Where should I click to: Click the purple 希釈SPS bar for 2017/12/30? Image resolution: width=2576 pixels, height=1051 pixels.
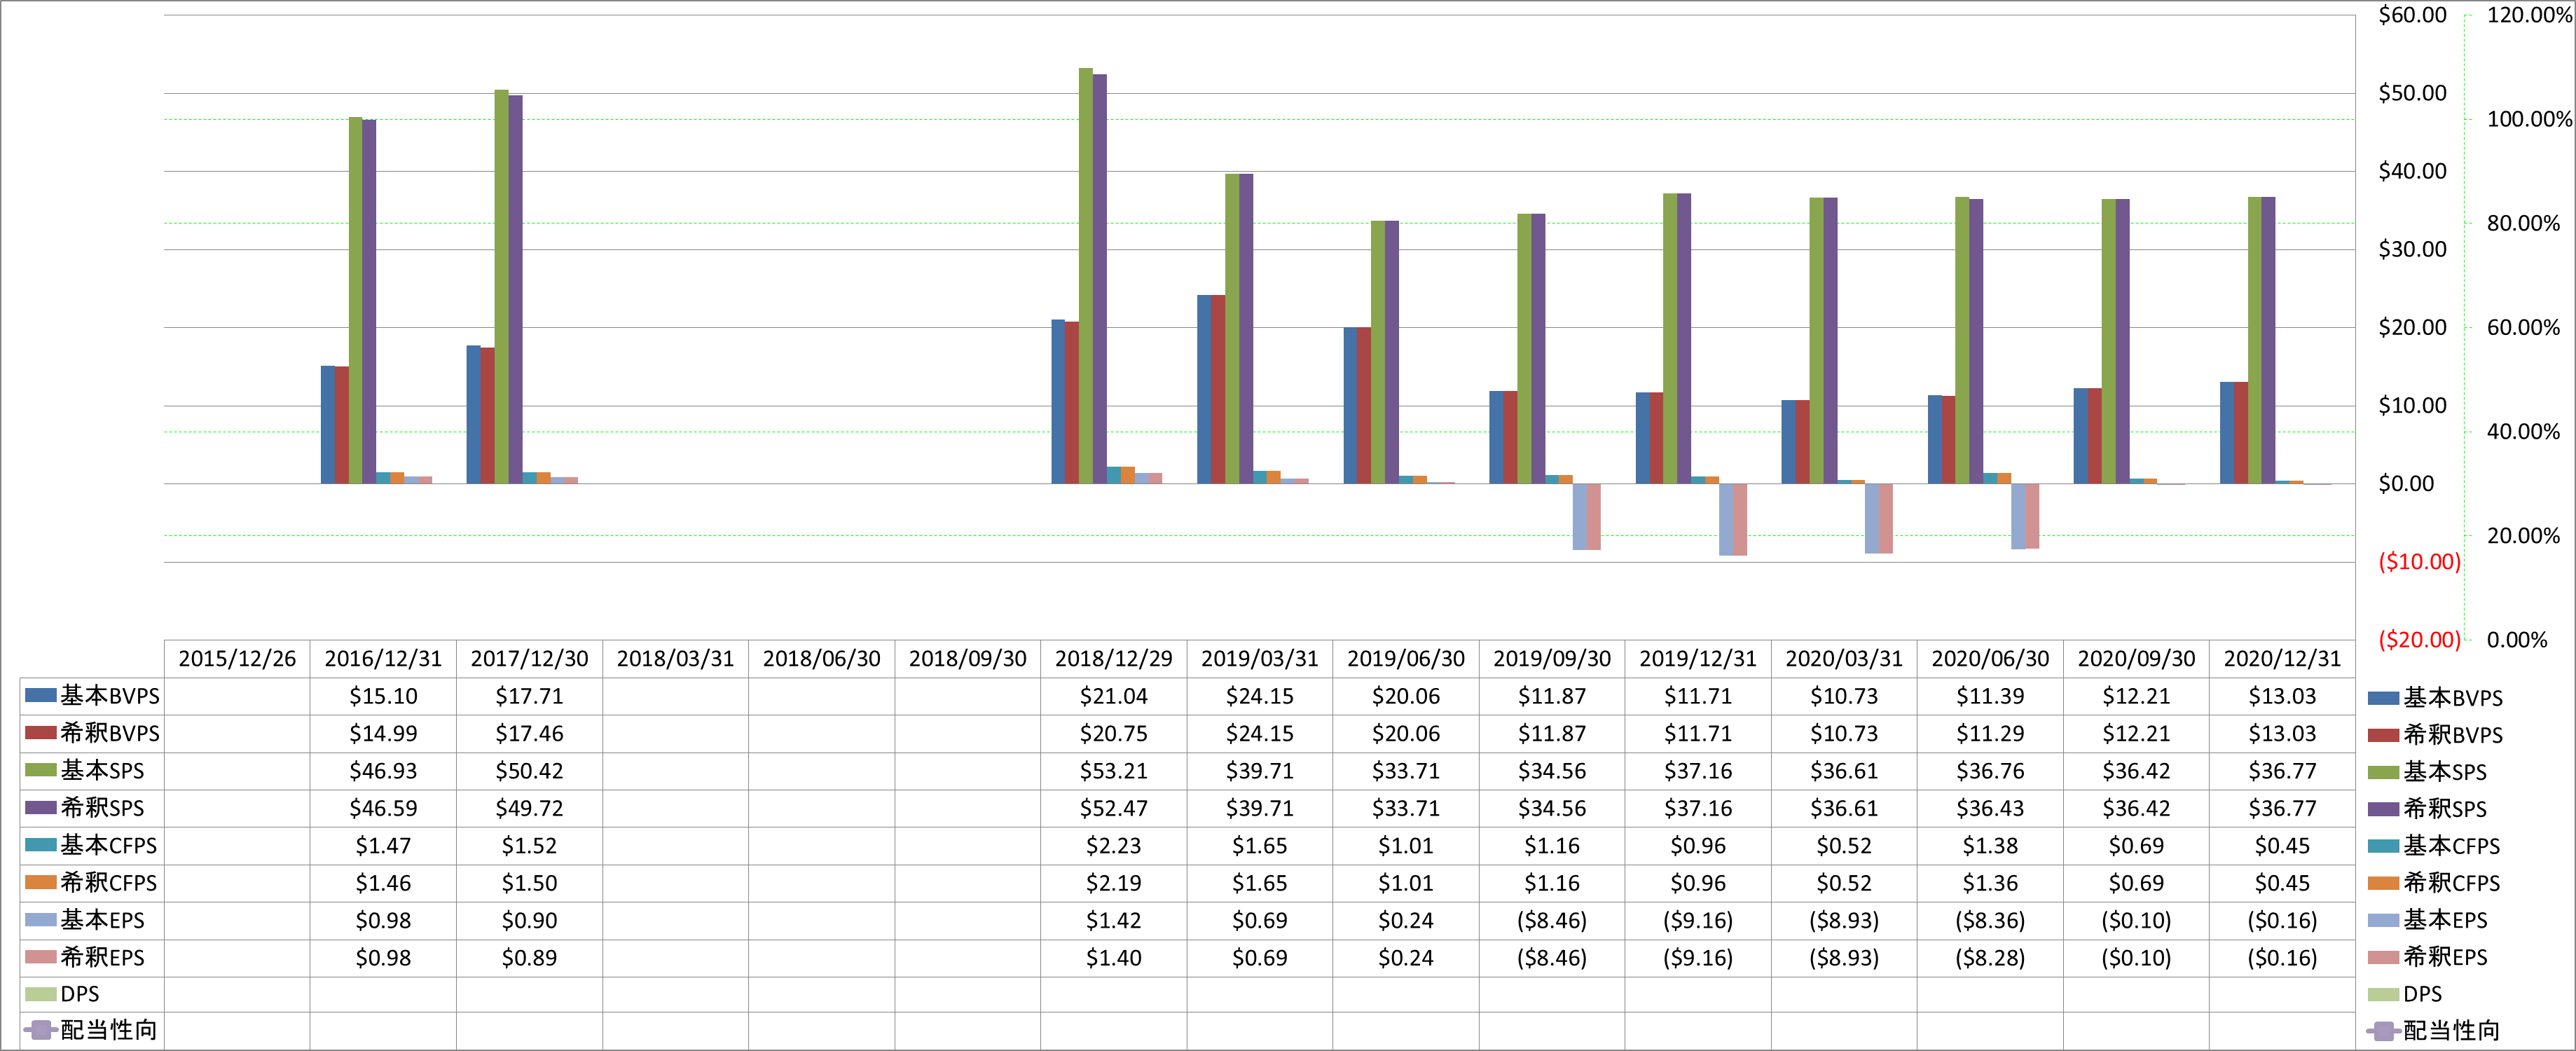[515, 290]
